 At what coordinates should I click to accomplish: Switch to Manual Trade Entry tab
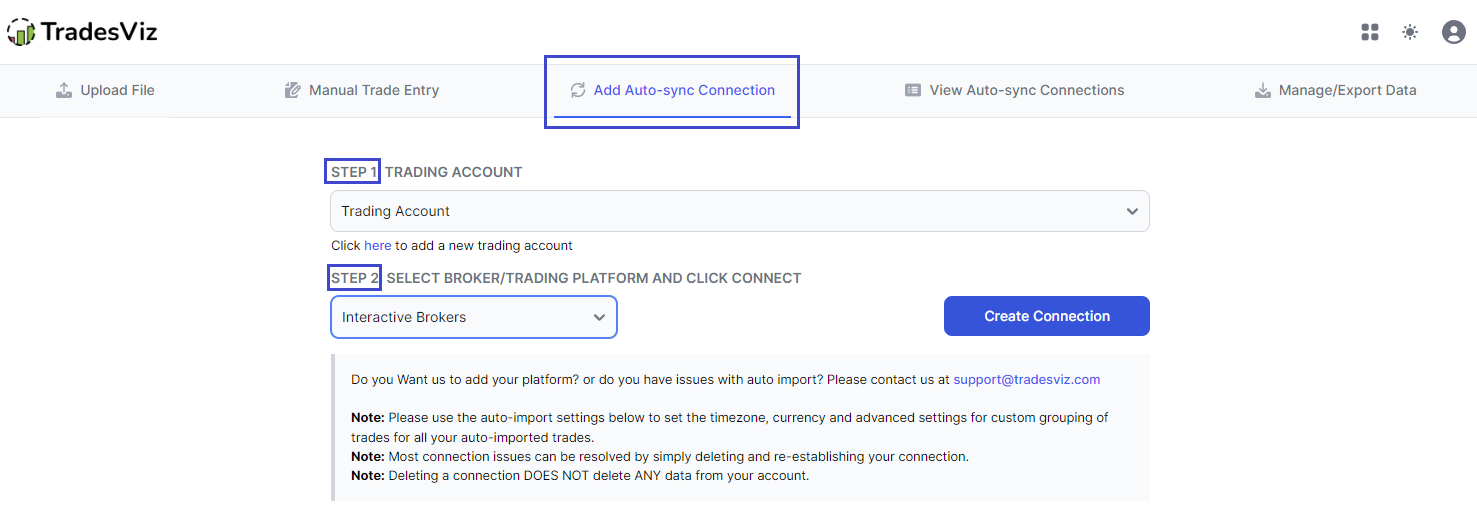click(x=362, y=90)
